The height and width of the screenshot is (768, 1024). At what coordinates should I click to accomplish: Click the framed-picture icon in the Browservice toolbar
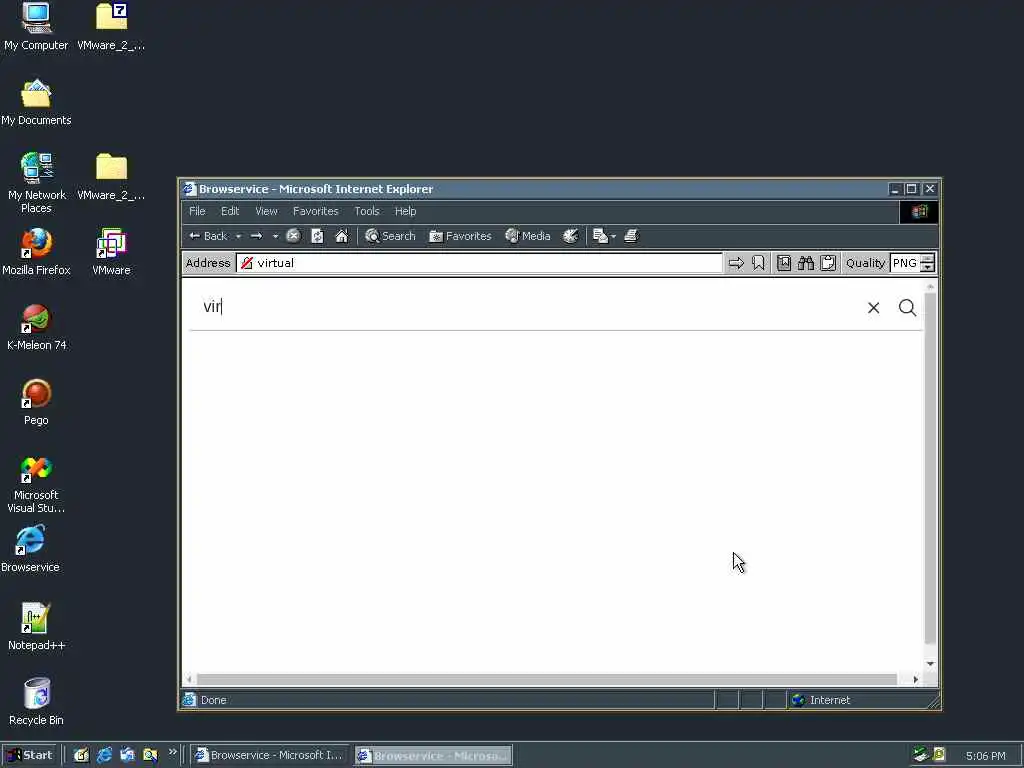[x=784, y=263]
